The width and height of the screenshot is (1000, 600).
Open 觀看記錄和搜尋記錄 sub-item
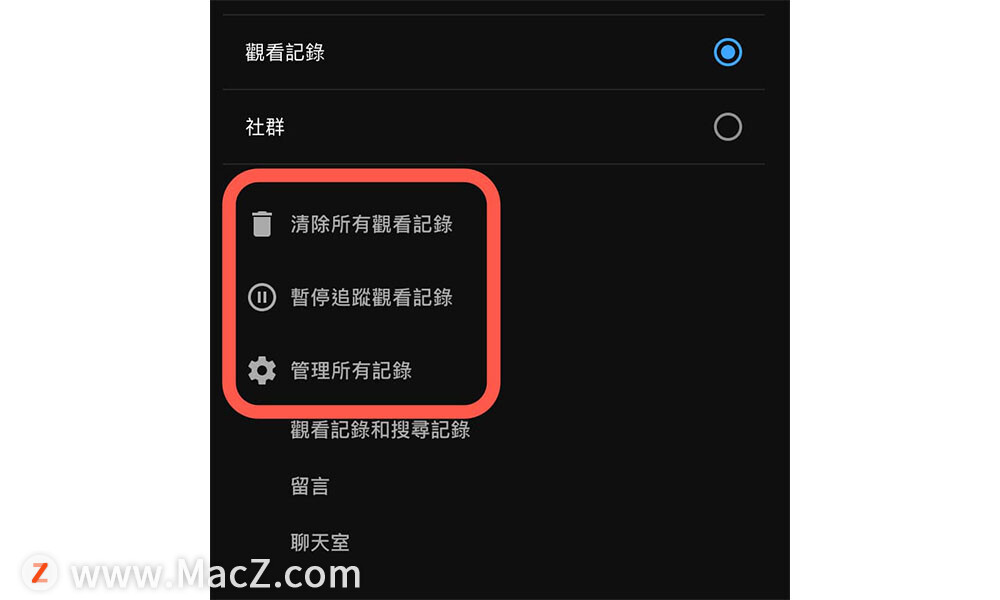(x=380, y=430)
